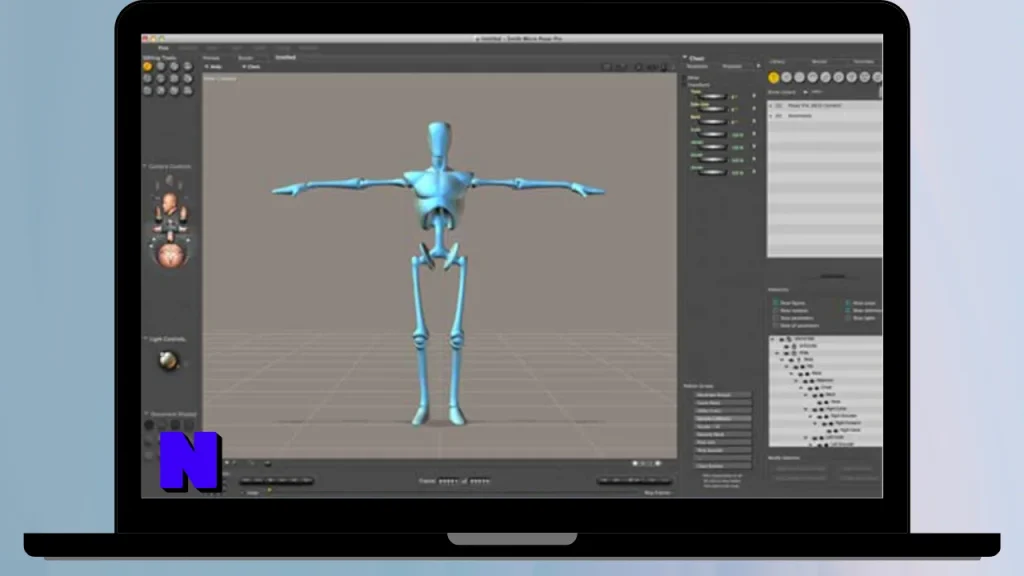Open the Pose room tab
Screen dimensions: 1024x576
pyautogui.click(x=163, y=48)
